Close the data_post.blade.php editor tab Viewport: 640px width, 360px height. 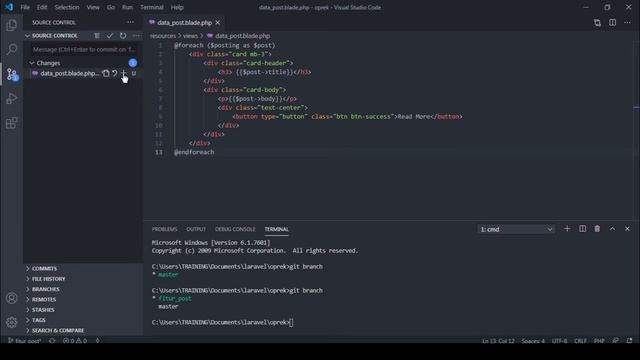click(218, 22)
